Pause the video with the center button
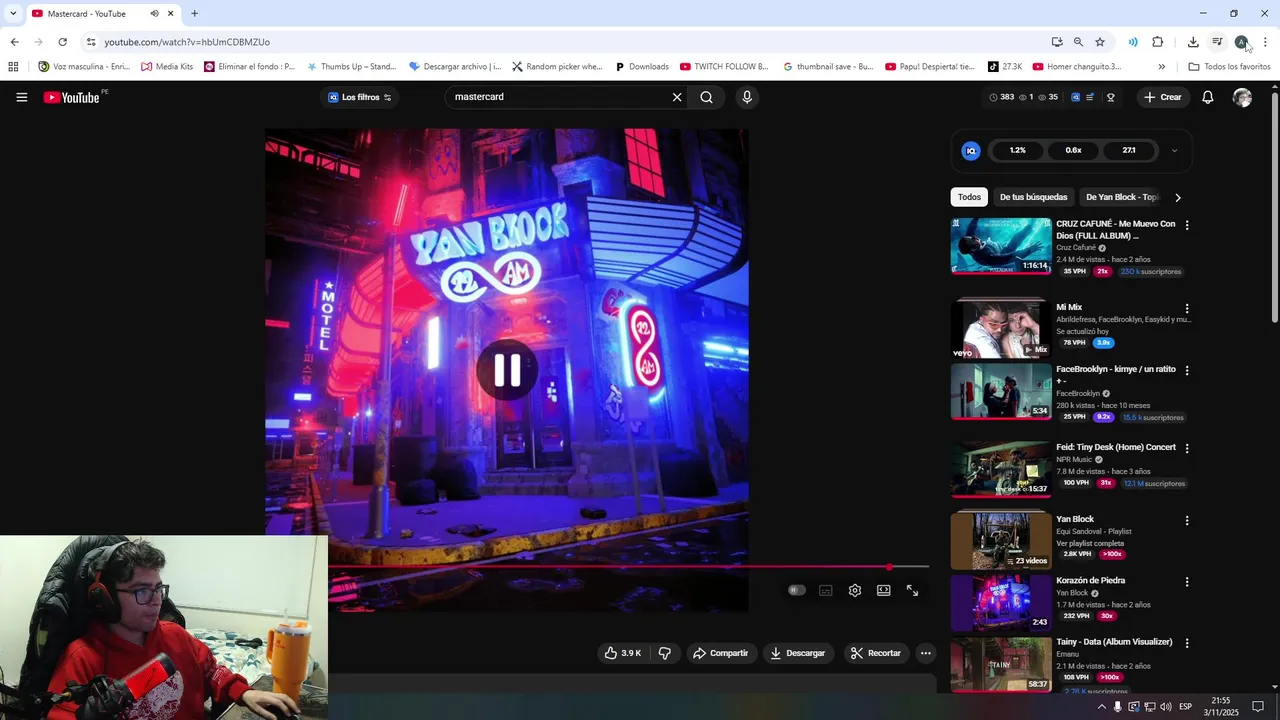The height and width of the screenshot is (720, 1280). point(507,370)
